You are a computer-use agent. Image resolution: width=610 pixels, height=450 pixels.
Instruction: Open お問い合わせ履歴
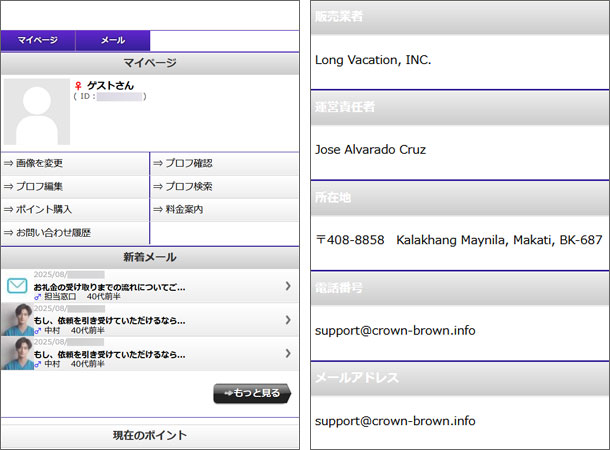pos(48,233)
